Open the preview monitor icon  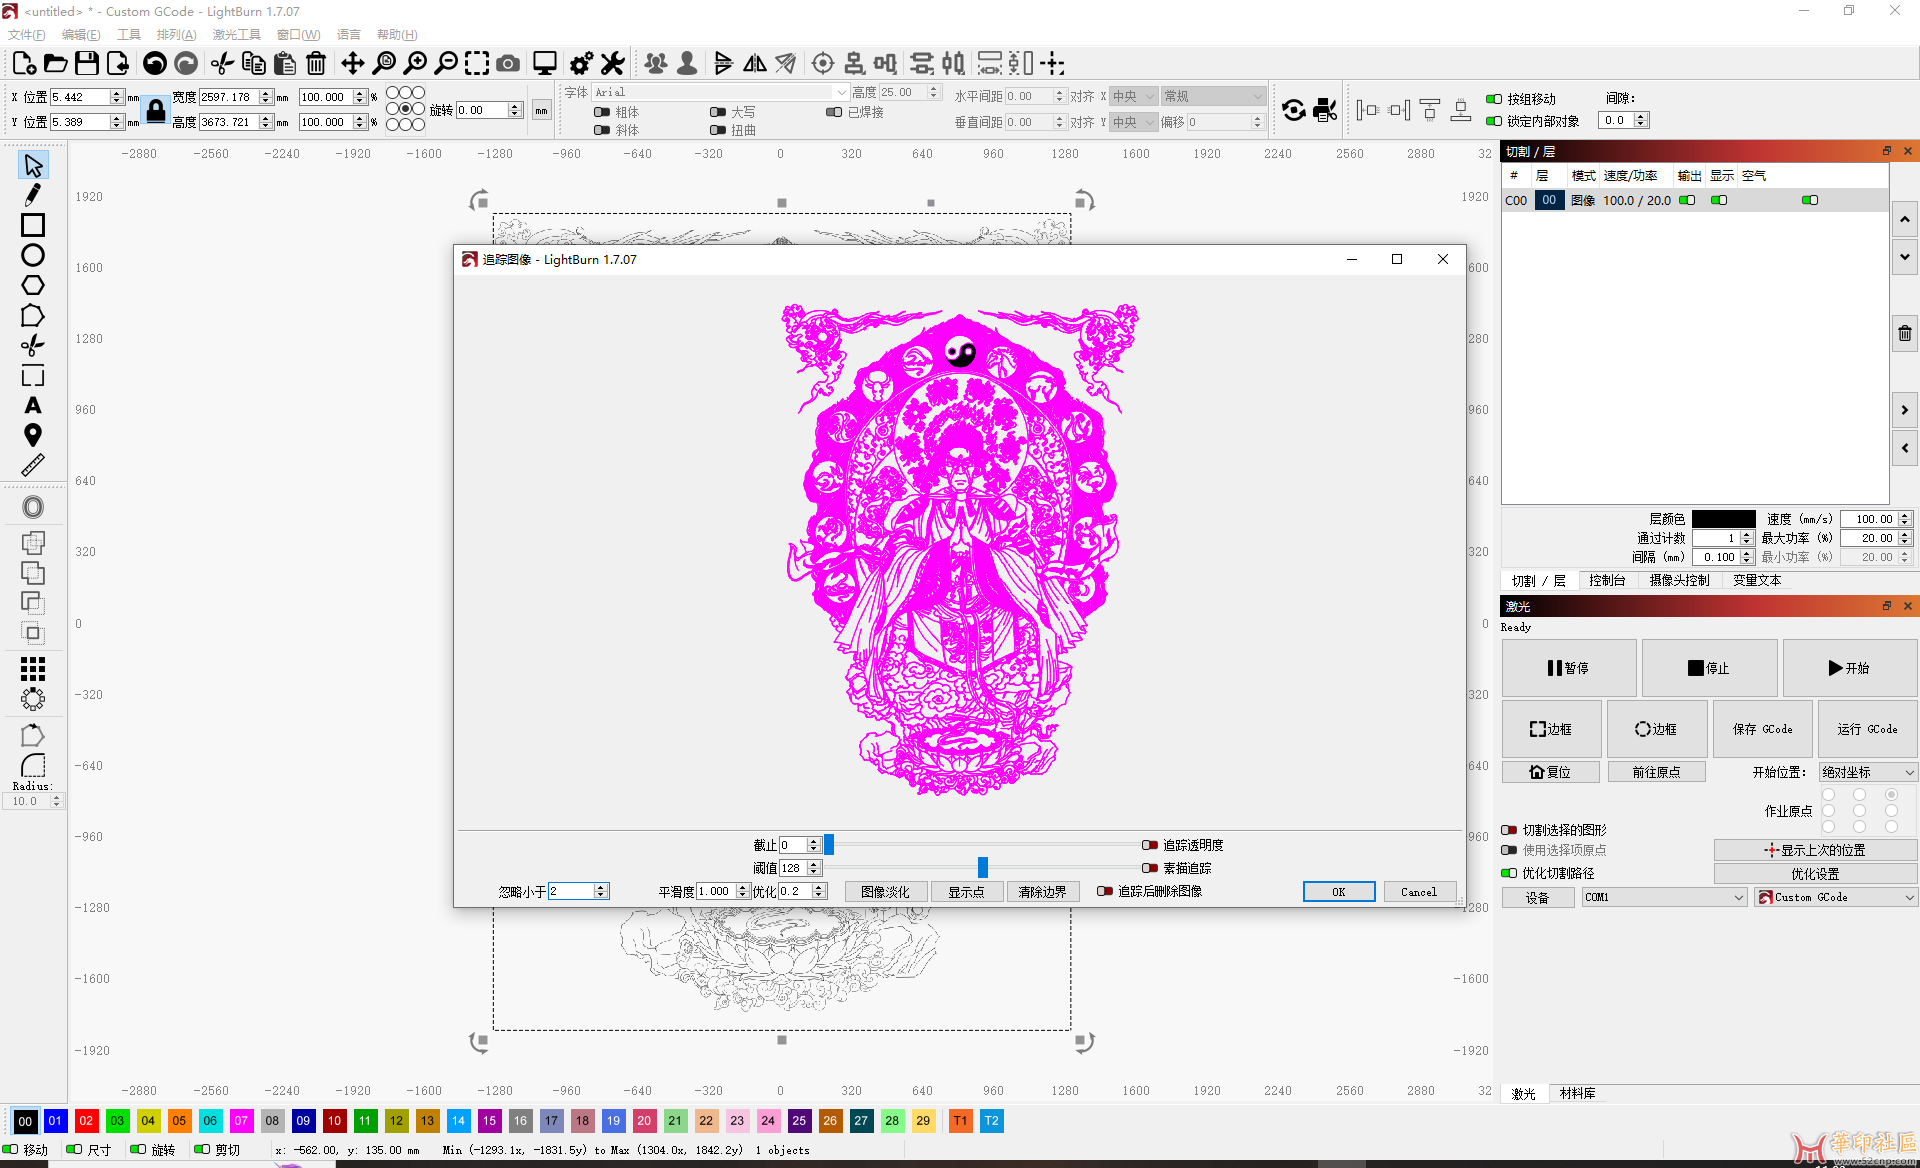545,64
